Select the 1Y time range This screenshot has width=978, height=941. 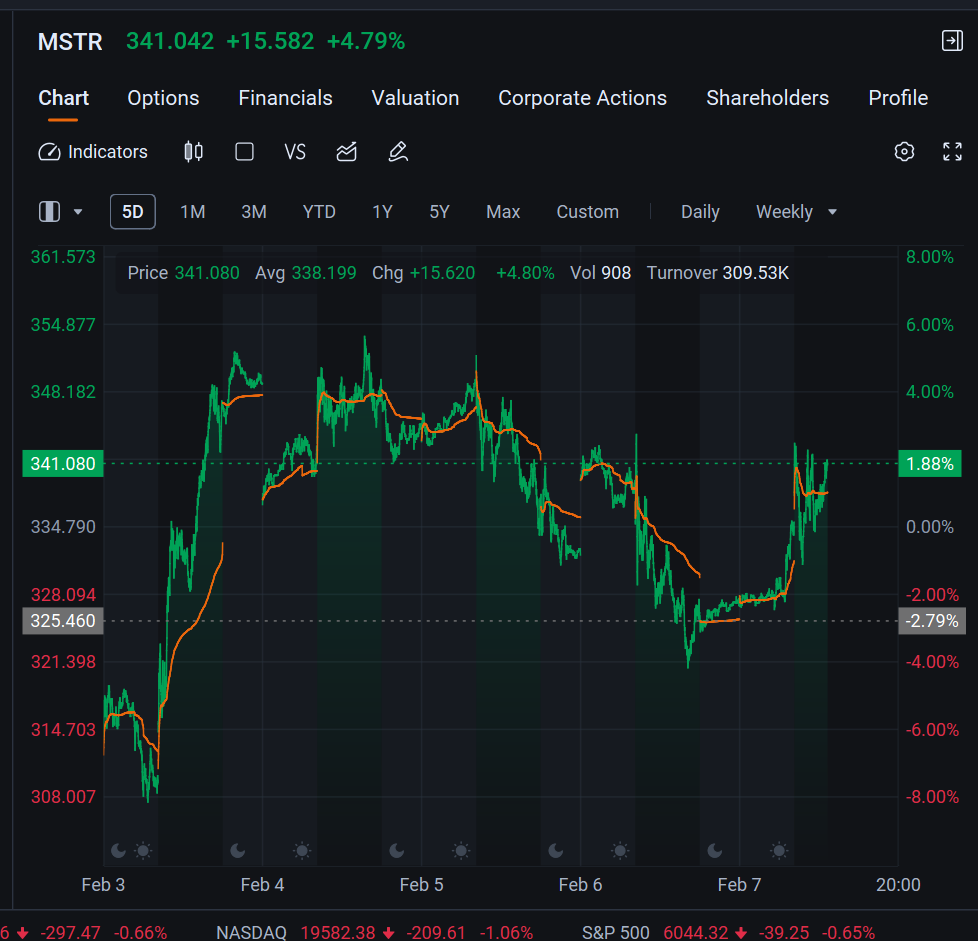382,212
